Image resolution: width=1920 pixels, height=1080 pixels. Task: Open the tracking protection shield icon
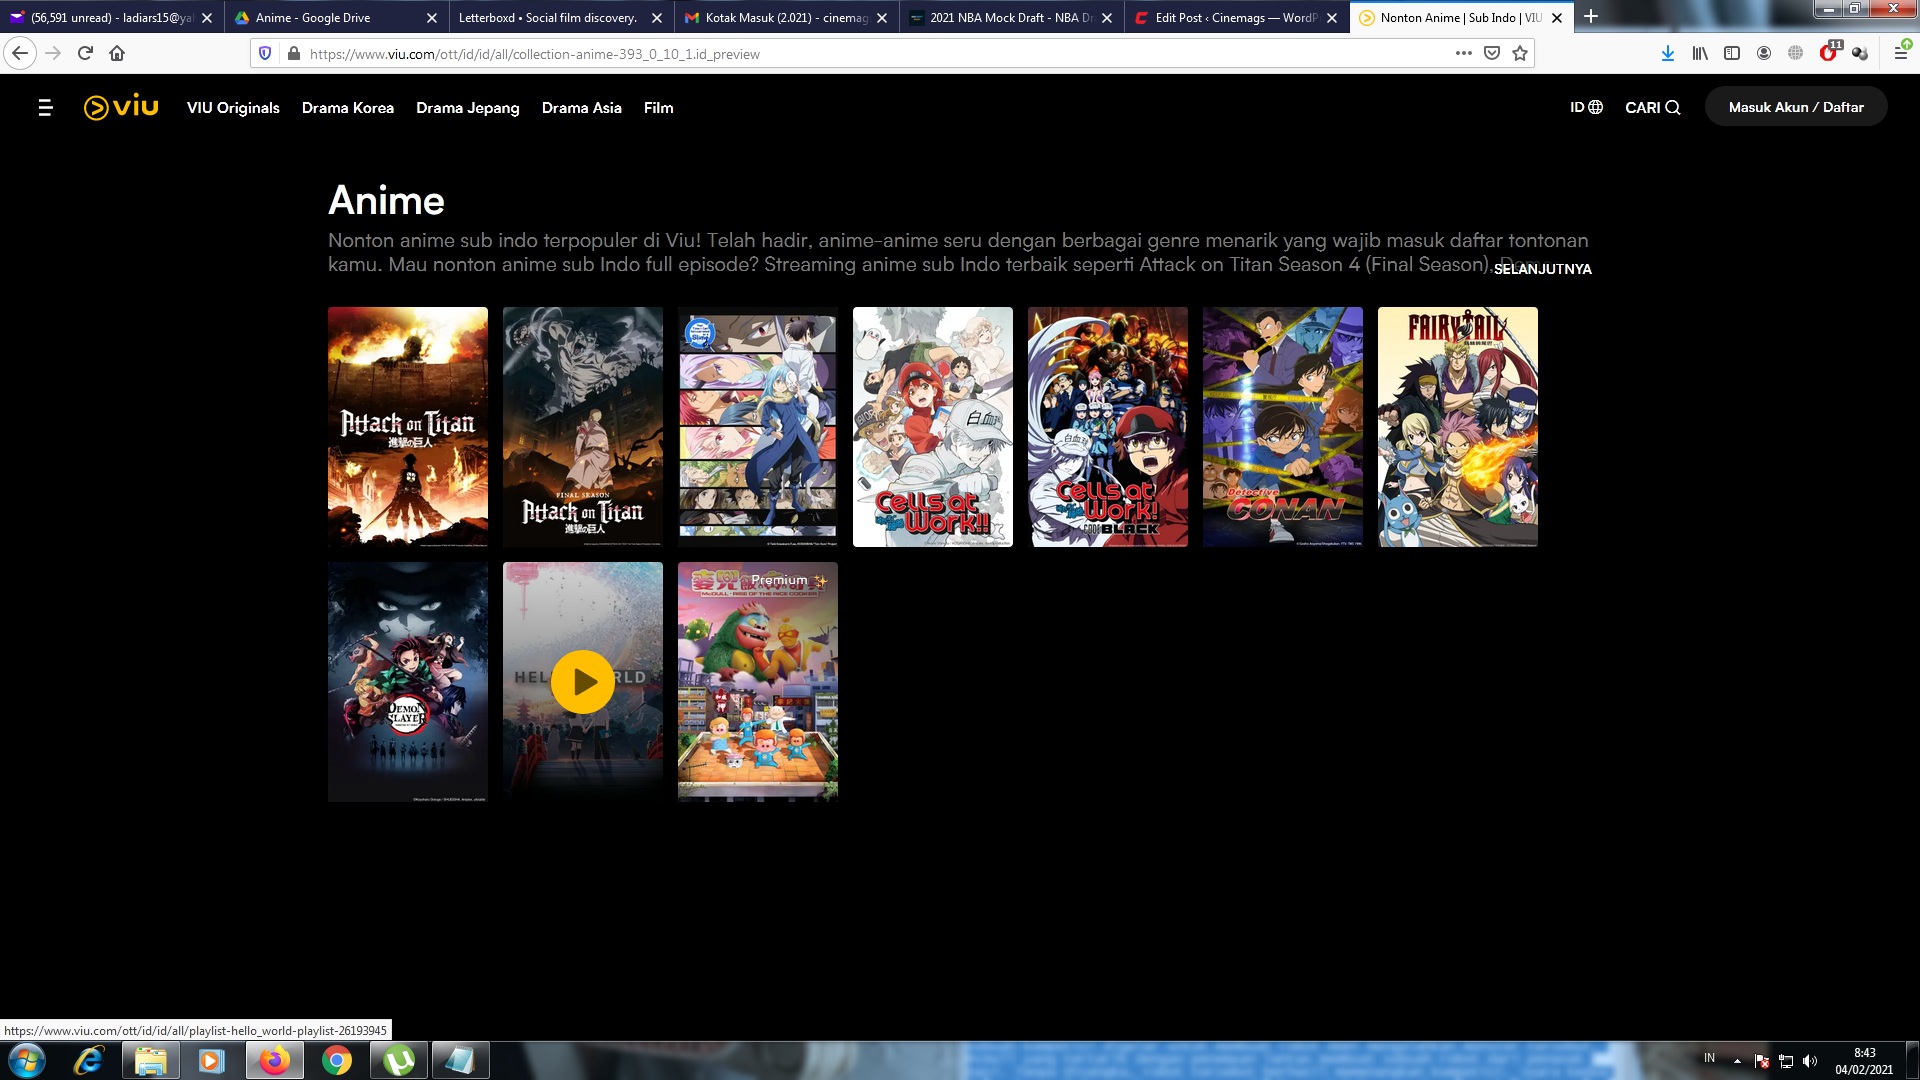[265, 53]
